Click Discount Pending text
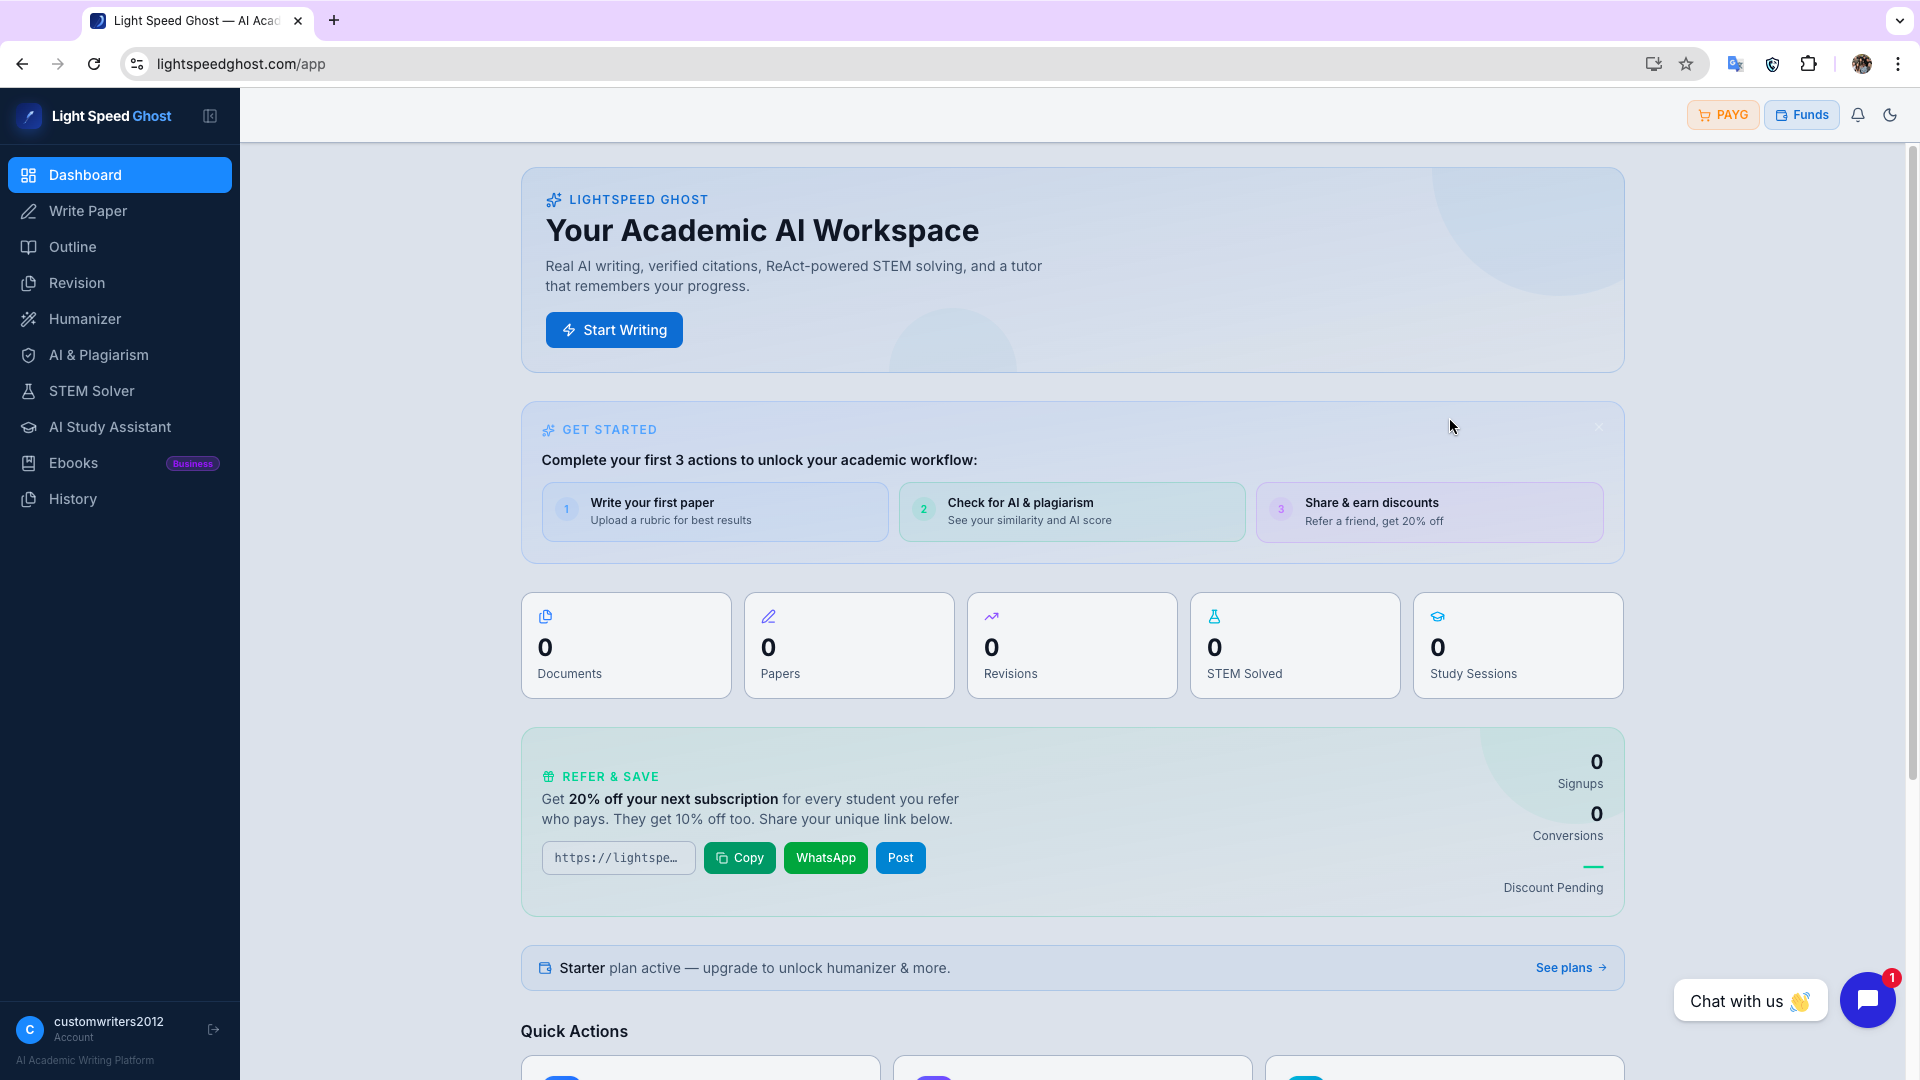Viewport: 1920px width, 1080px height. pos(1553,888)
